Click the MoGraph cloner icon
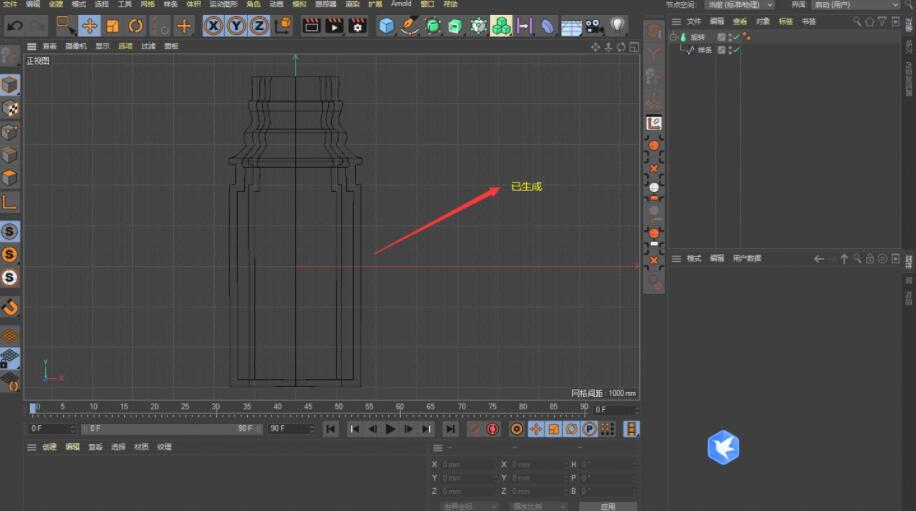The image size is (916, 511). point(501,26)
